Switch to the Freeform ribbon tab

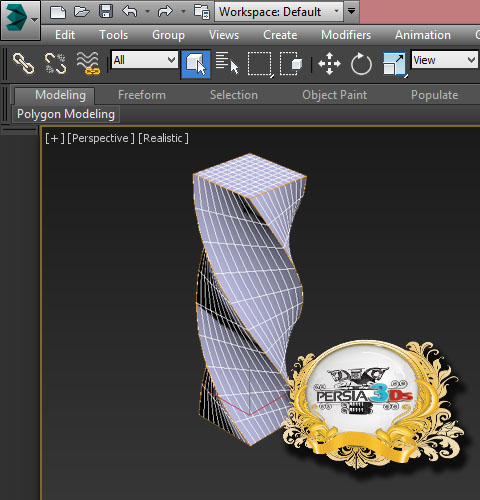(x=142, y=95)
